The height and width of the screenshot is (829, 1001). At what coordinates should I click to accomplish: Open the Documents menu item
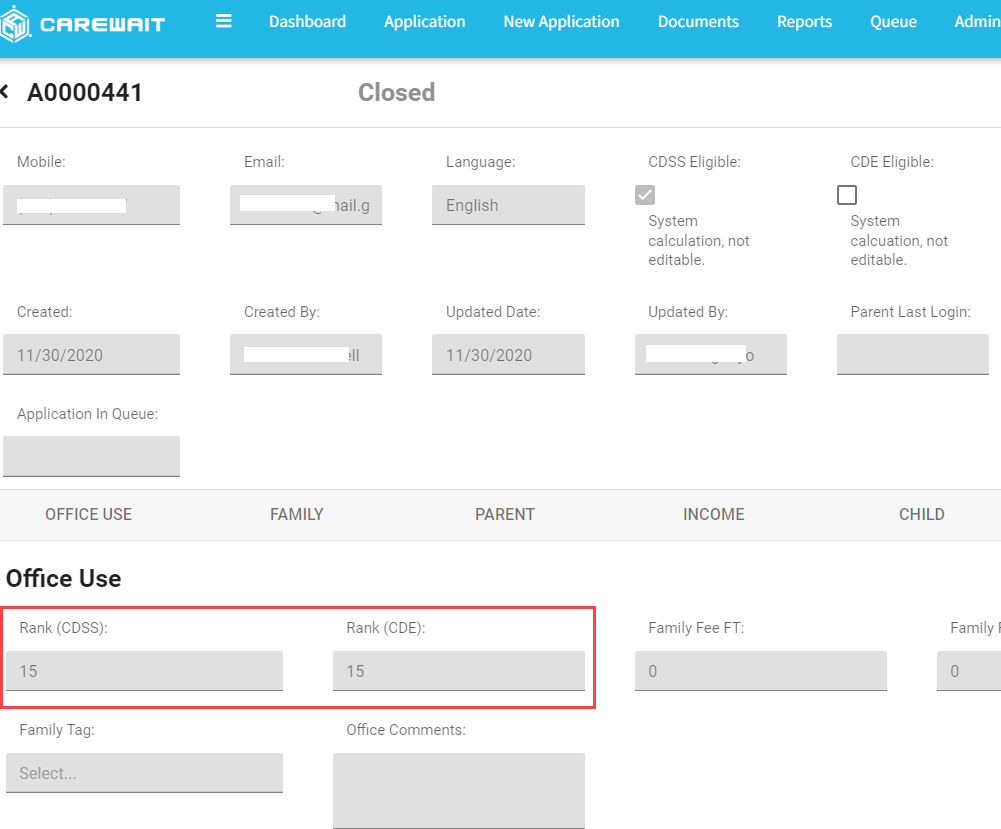pos(698,21)
